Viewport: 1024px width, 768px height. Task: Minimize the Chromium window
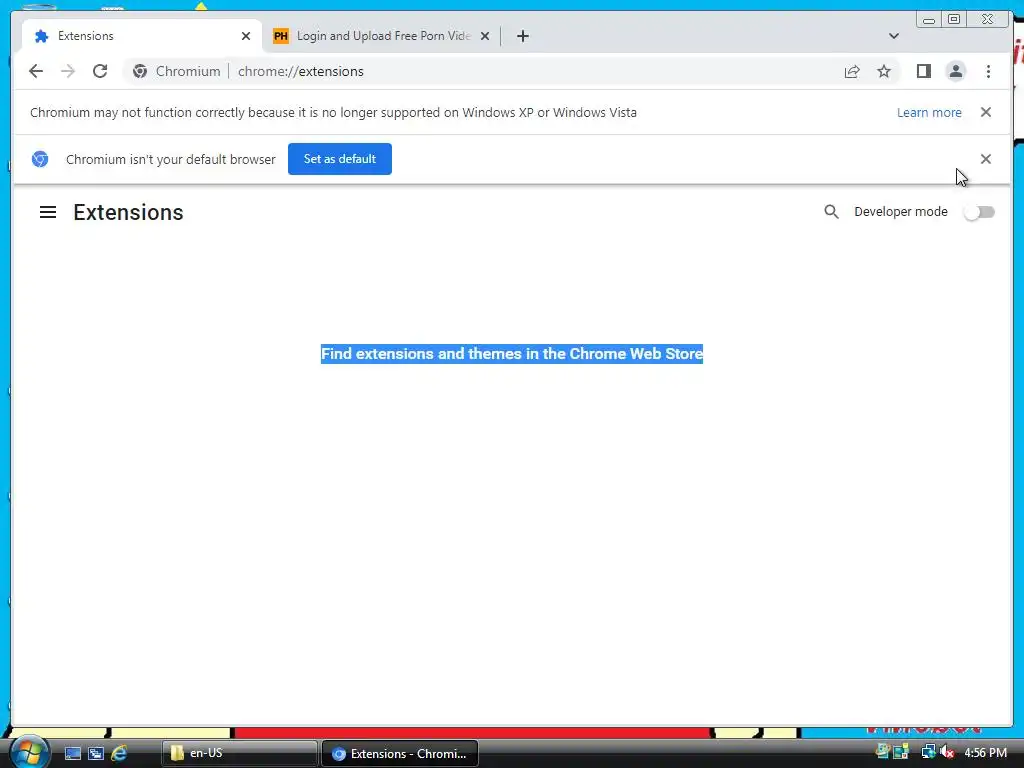tap(929, 19)
